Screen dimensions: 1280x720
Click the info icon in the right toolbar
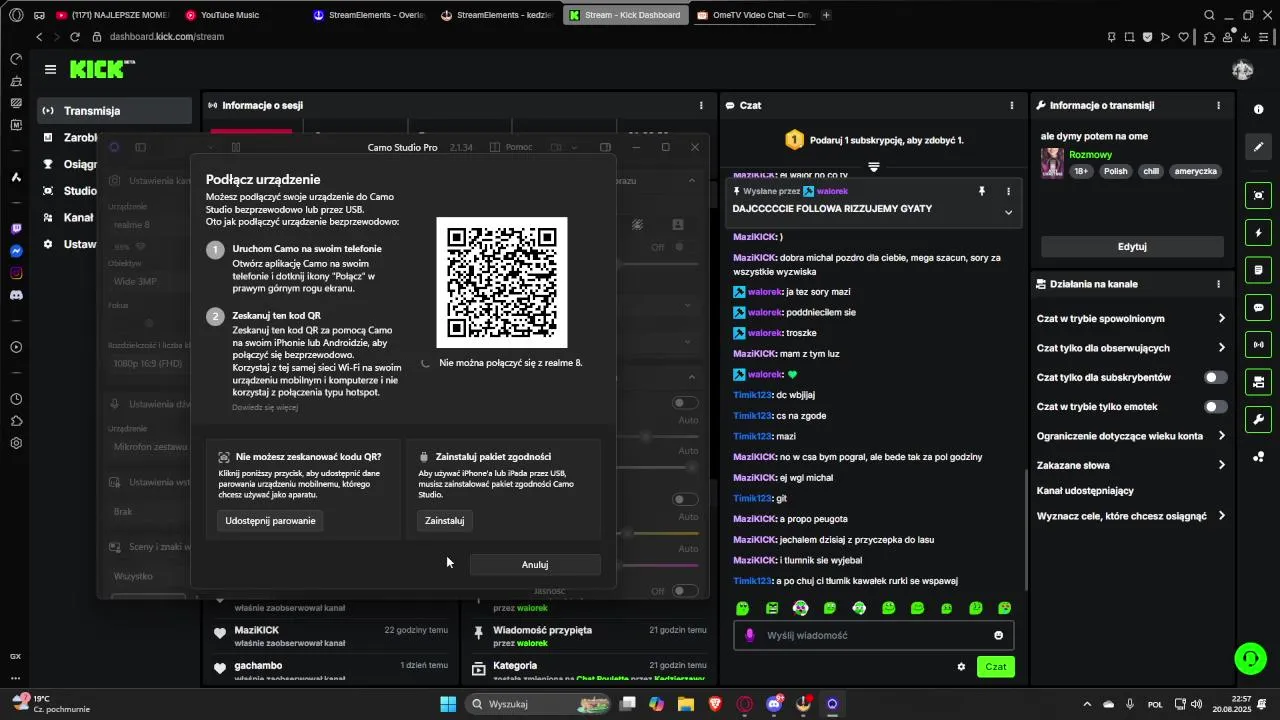(1258, 109)
